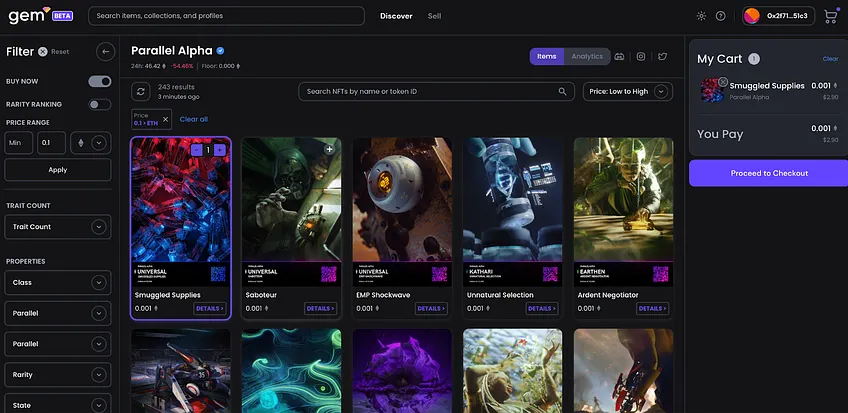Click the Reset filter link
This screenshot has width=848, height=413.
60,52
